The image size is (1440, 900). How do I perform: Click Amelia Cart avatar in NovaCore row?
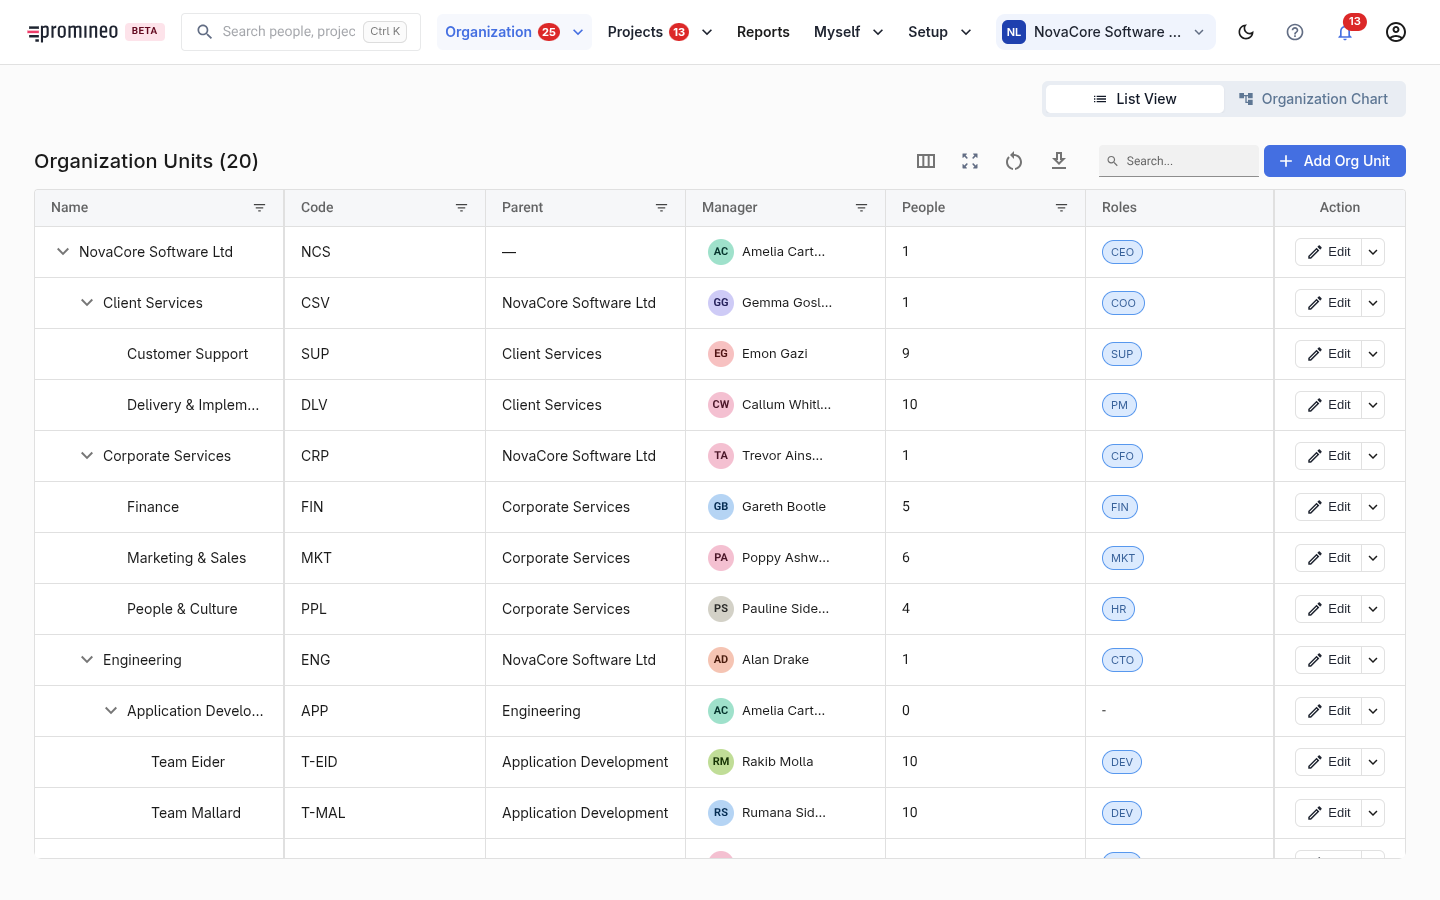click(x=721, y=252)
